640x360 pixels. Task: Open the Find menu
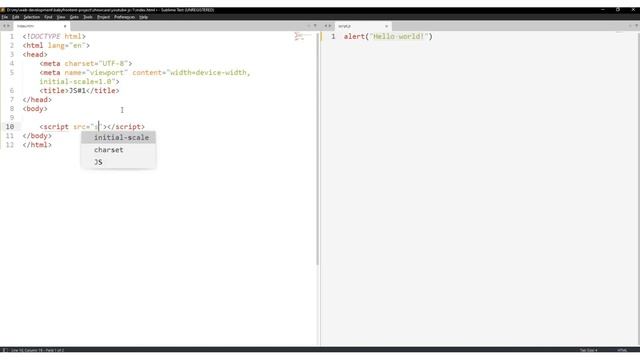point(48,17)
